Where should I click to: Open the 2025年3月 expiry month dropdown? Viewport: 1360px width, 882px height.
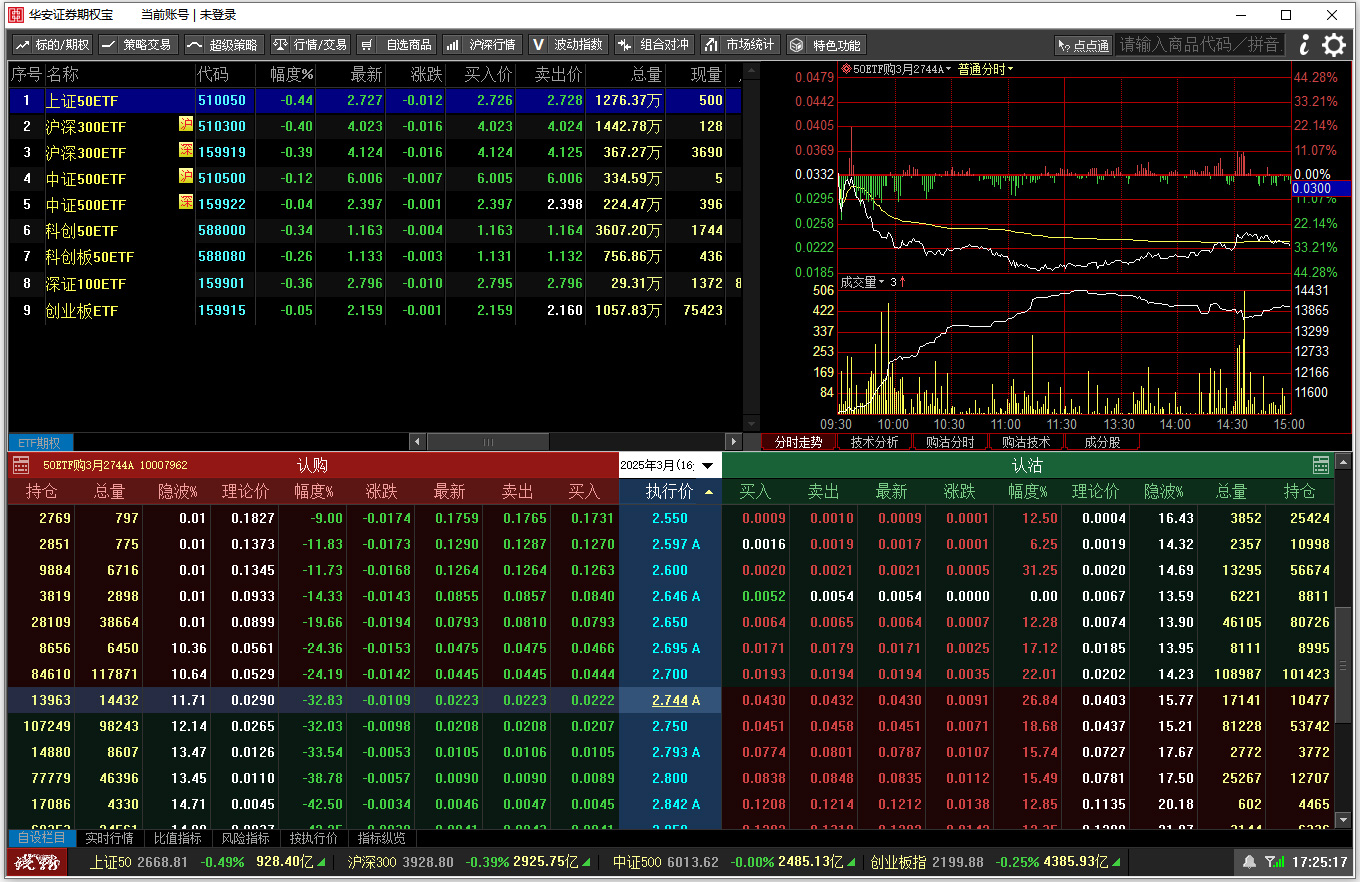(x=670, y=465)
